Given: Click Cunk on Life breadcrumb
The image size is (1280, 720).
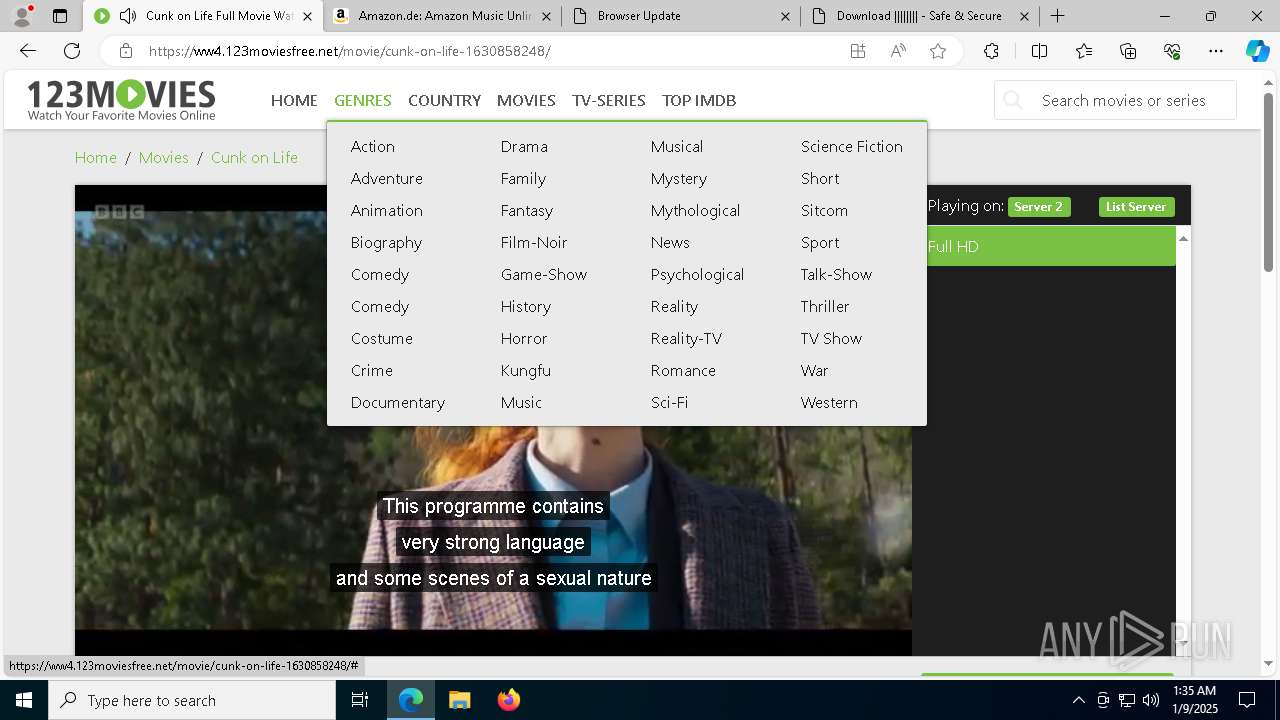Looking at the screenshot, I should pos(254,157).
